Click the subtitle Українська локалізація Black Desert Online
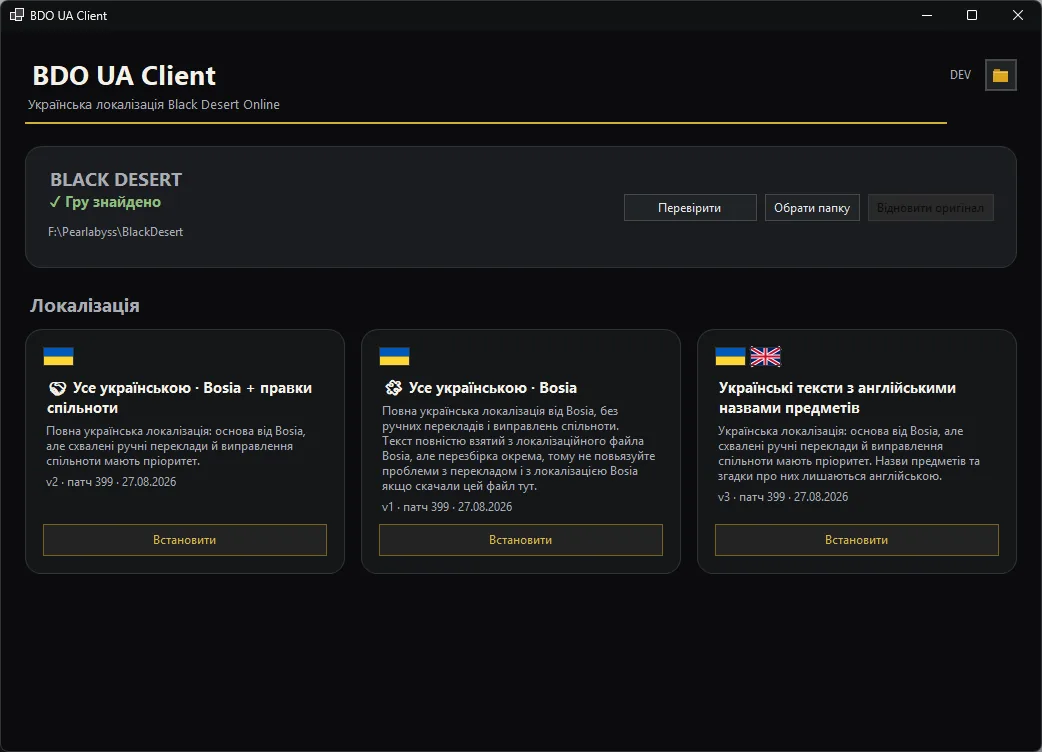The height and width of the screenshot is (752, 1042). (x=154, y=104)
